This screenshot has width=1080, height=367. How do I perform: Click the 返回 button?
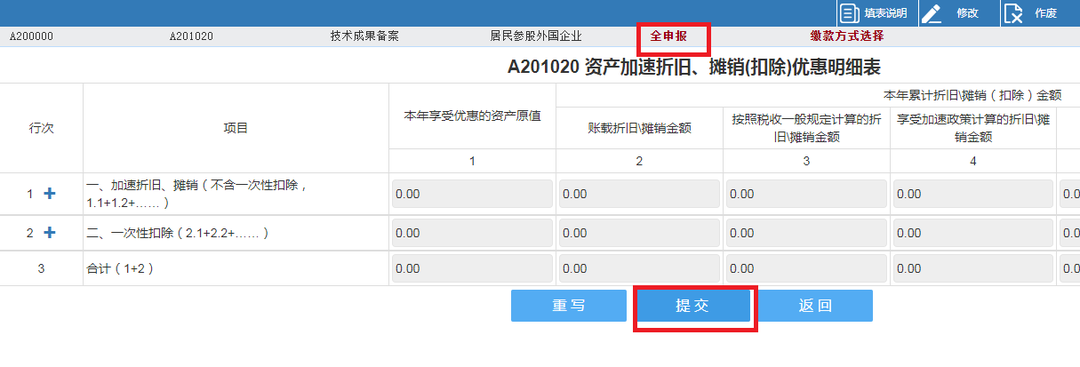click(x=816, y=306)
